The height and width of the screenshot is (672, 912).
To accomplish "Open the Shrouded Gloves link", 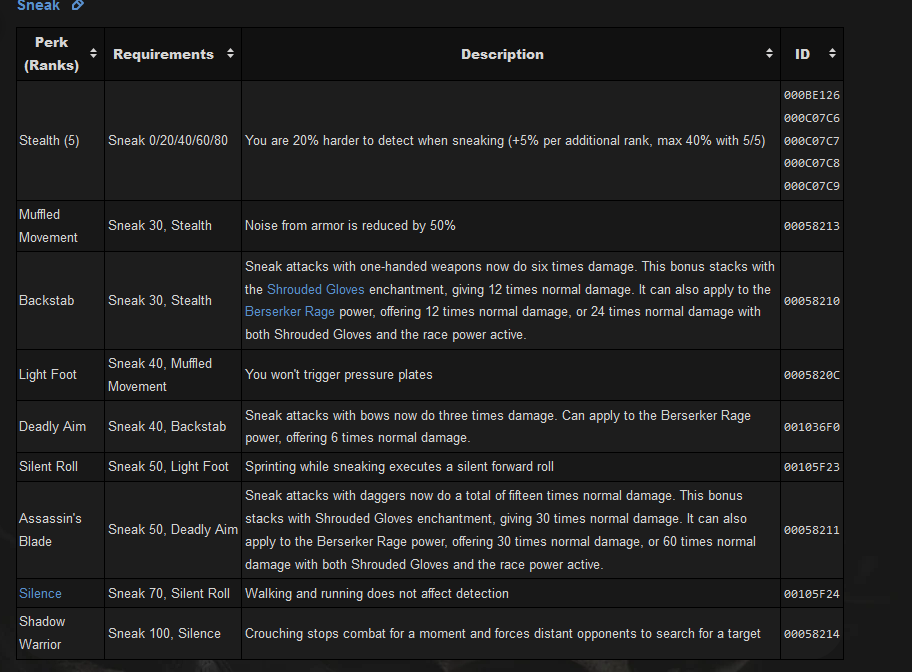I will click(315, 289).
